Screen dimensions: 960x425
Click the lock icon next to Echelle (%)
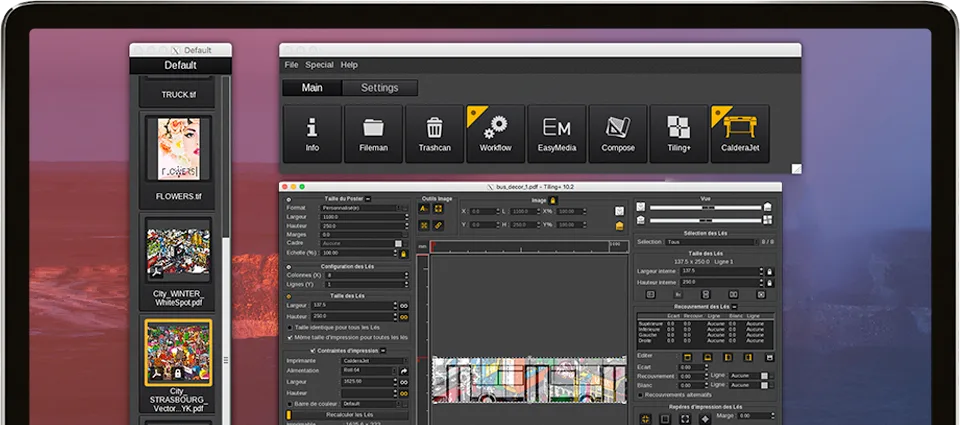pos(403,253)
